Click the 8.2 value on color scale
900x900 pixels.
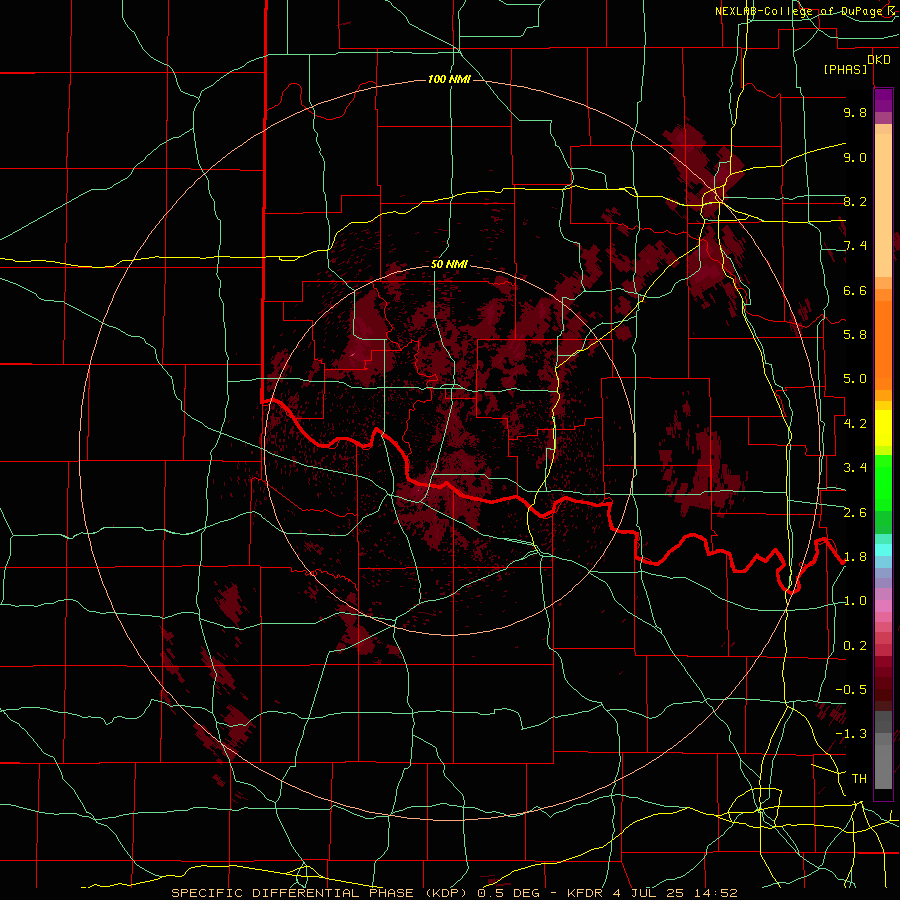[855, 201]
